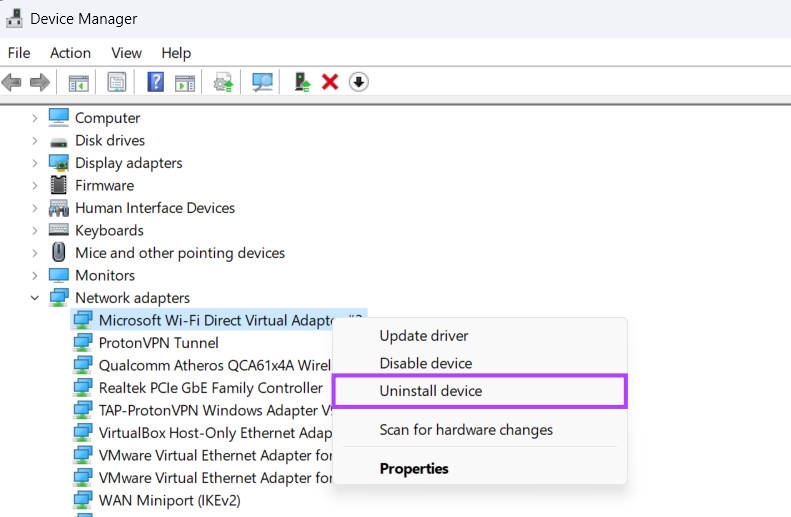Click the red X Uninstall device icon
Viewport: 791px width, 517px height.
(x=330, y=82)
